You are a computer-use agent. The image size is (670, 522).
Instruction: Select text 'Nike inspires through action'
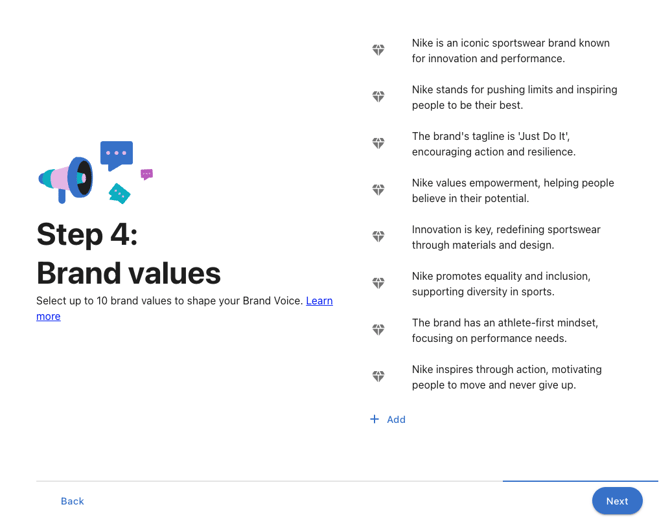pos(507,377)
